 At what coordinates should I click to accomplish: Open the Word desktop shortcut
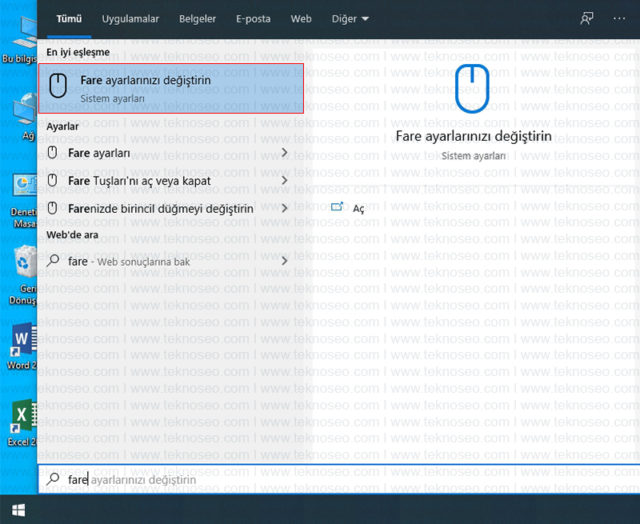pyautogui.click(x=22, y=346)
